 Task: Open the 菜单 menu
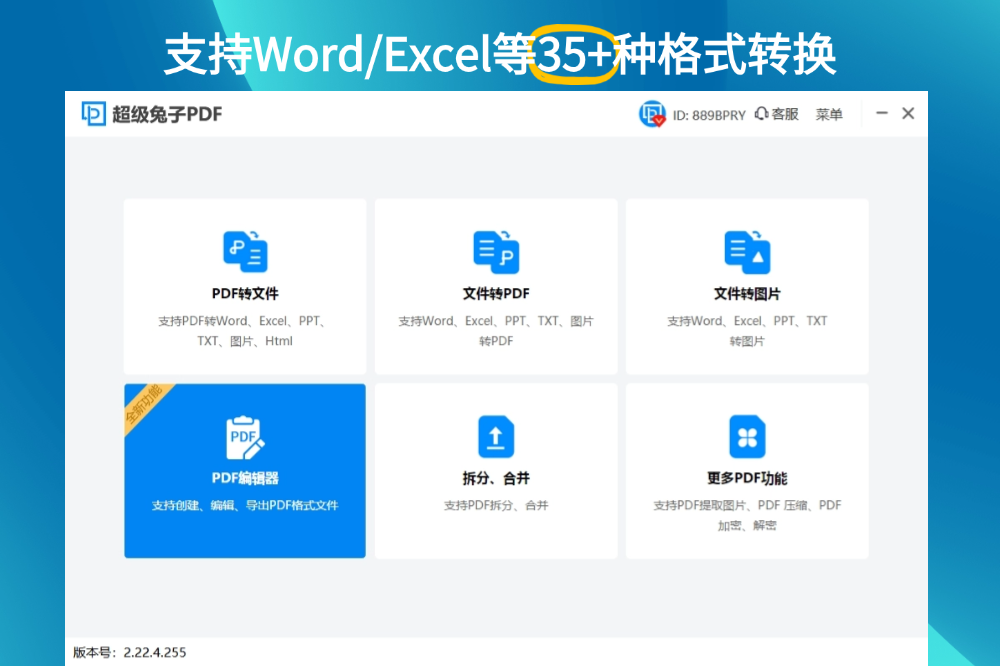pyautogui.click(x=829, y=114)
